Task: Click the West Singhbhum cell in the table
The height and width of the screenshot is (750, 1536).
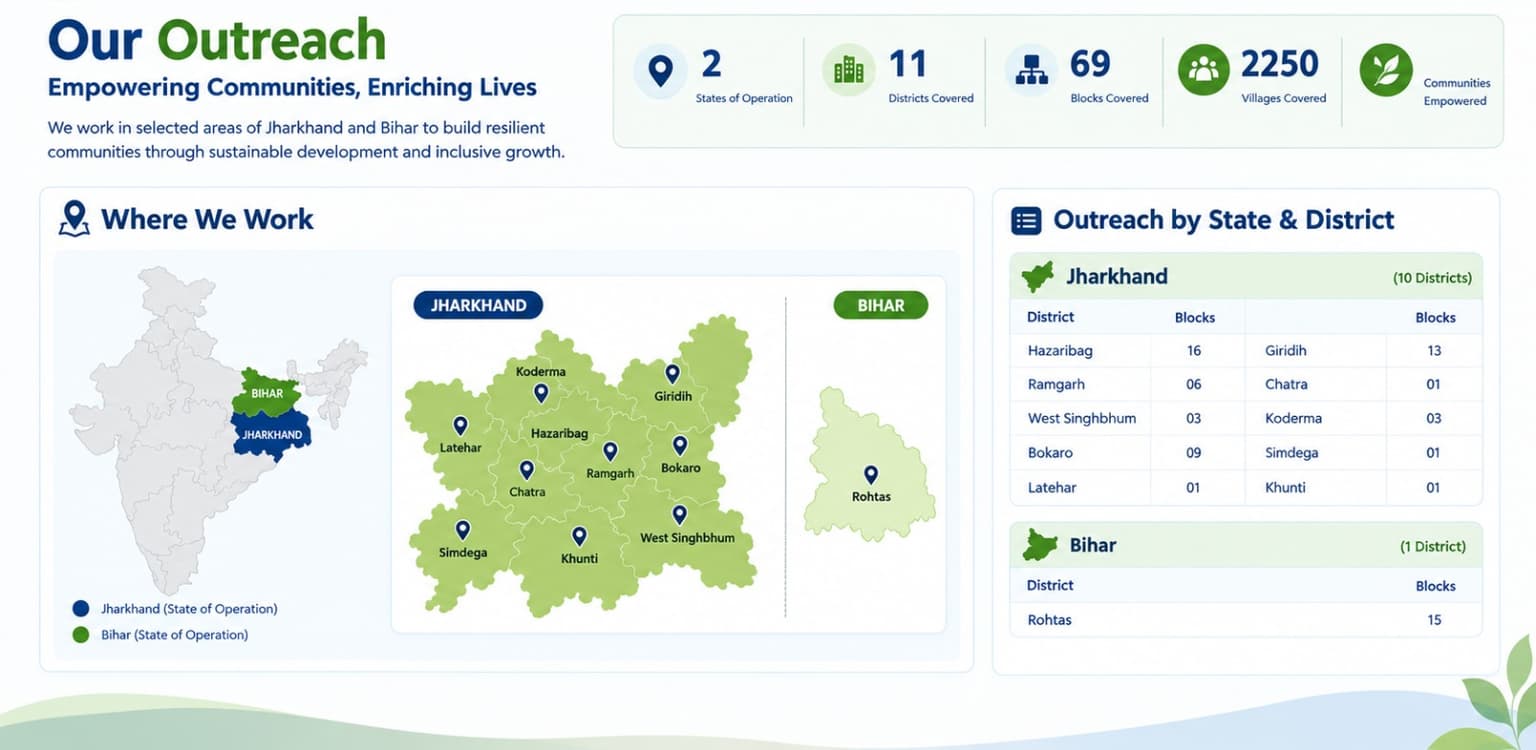Action: pyautogui.click(x=1082, y=418)
